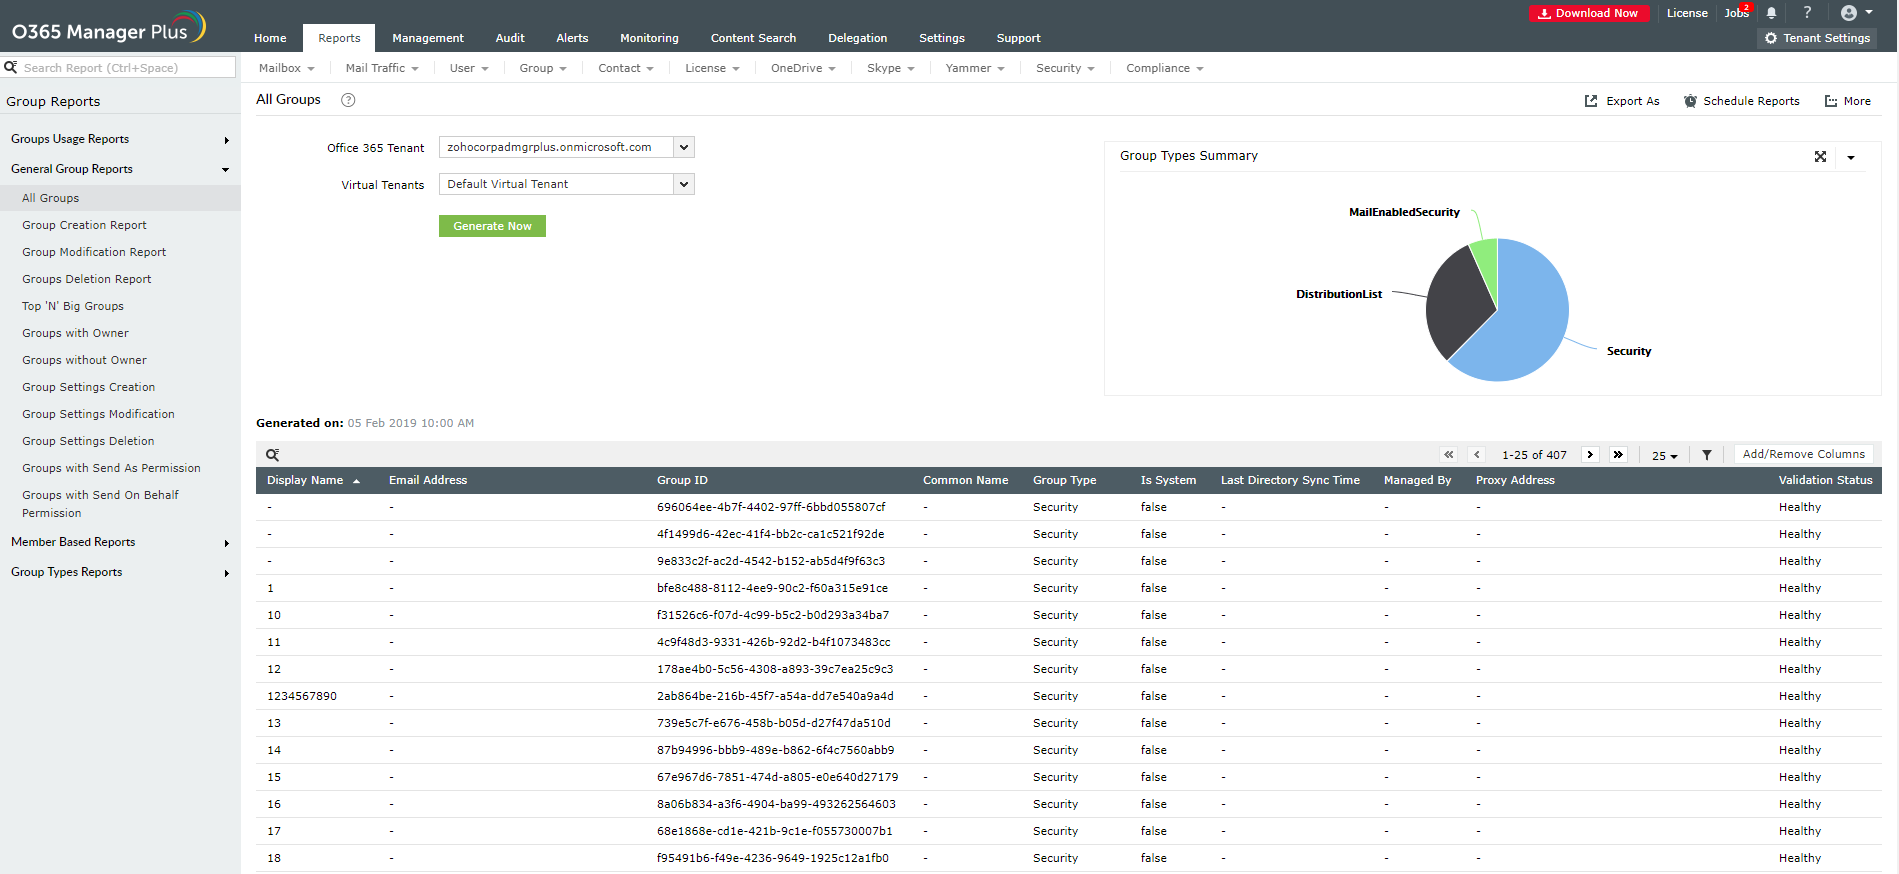Image resolution: width=1899 pixels, height=874 pixels.
Task: Click the 1234567890 display name cell
Action: (x=302, y=696)
